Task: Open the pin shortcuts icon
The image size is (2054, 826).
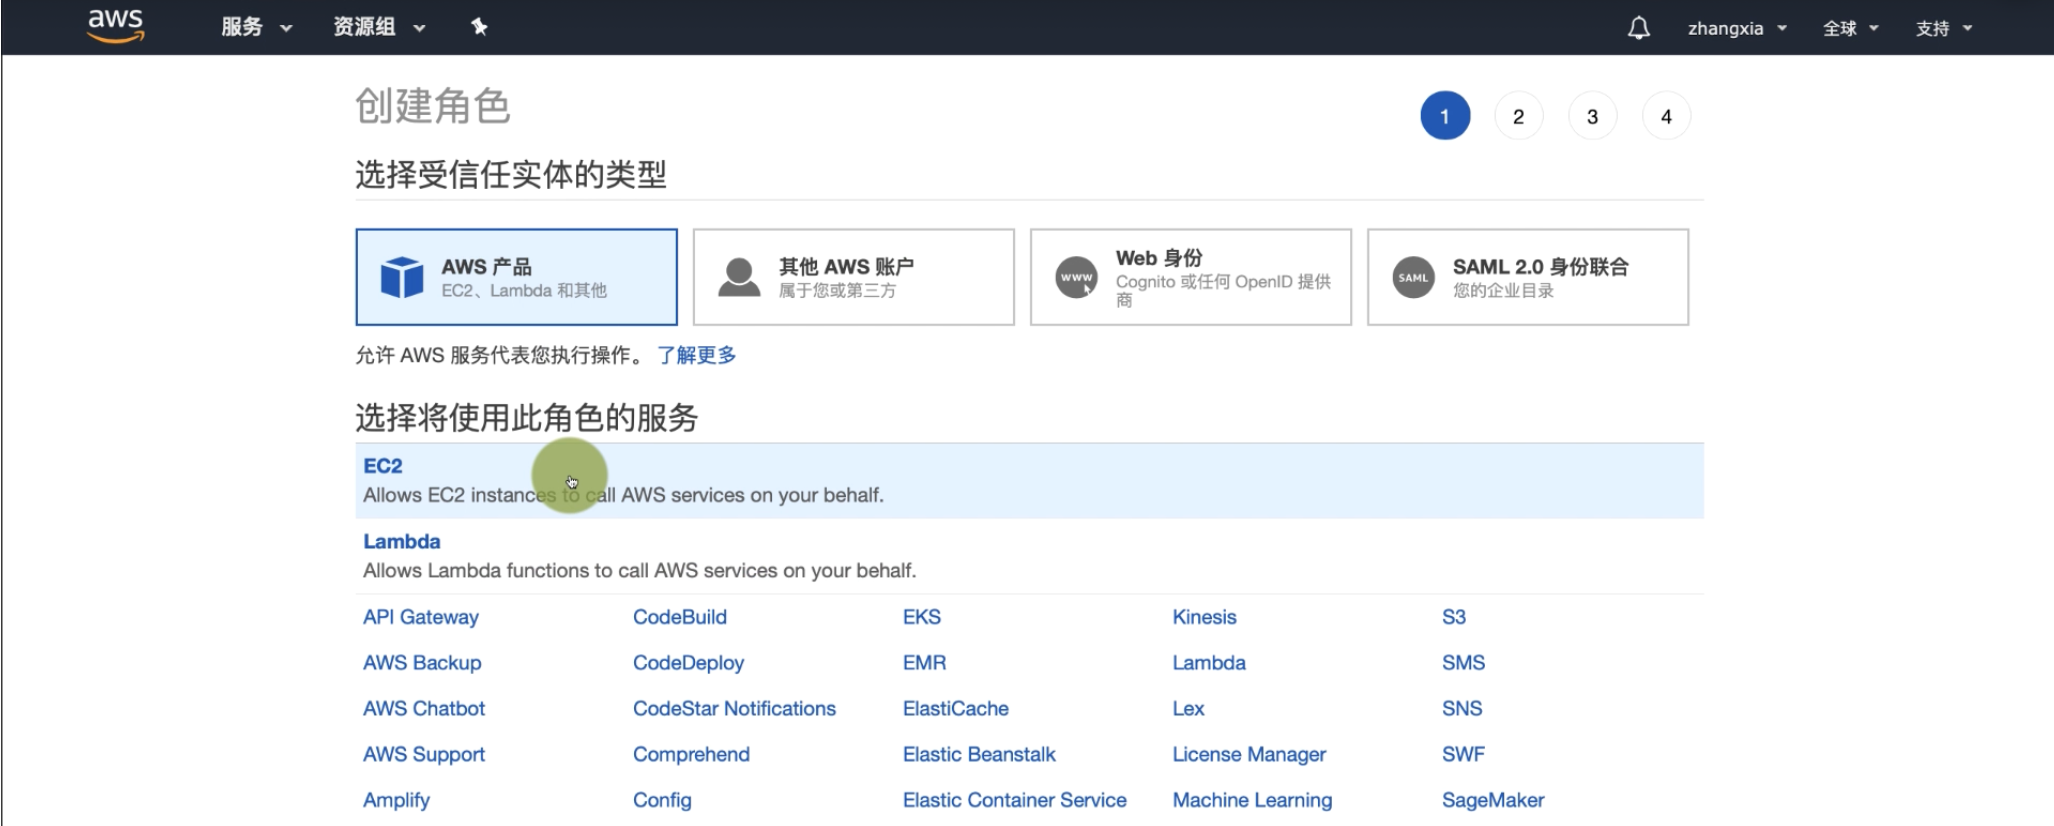Action: pos(479,27)
